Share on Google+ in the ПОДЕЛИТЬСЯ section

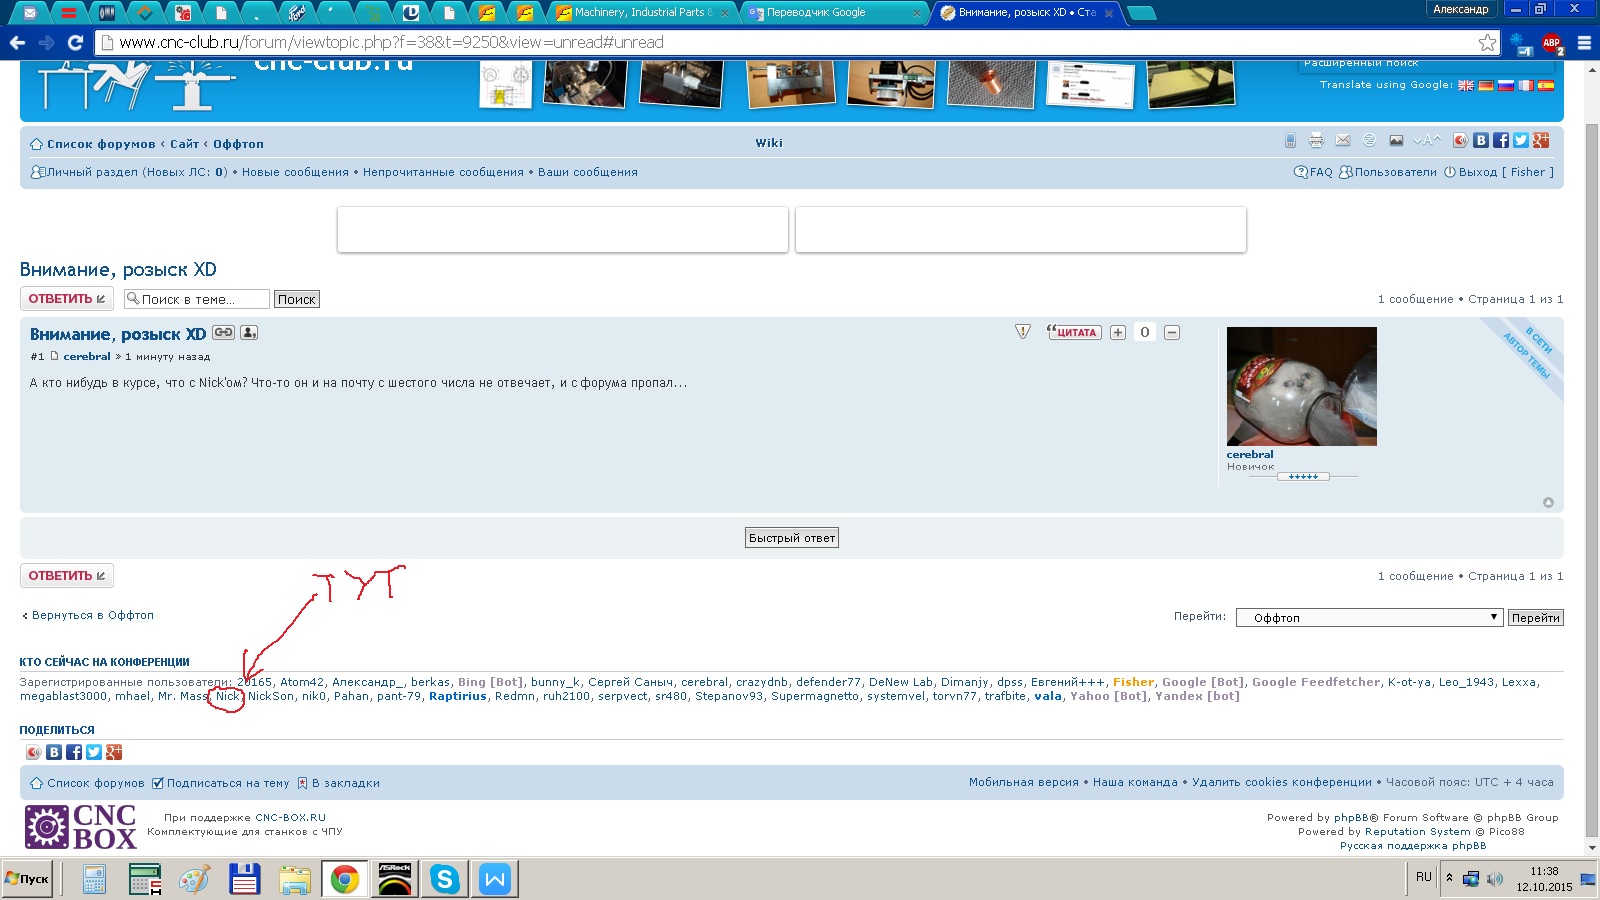click(x=114, y=752)
